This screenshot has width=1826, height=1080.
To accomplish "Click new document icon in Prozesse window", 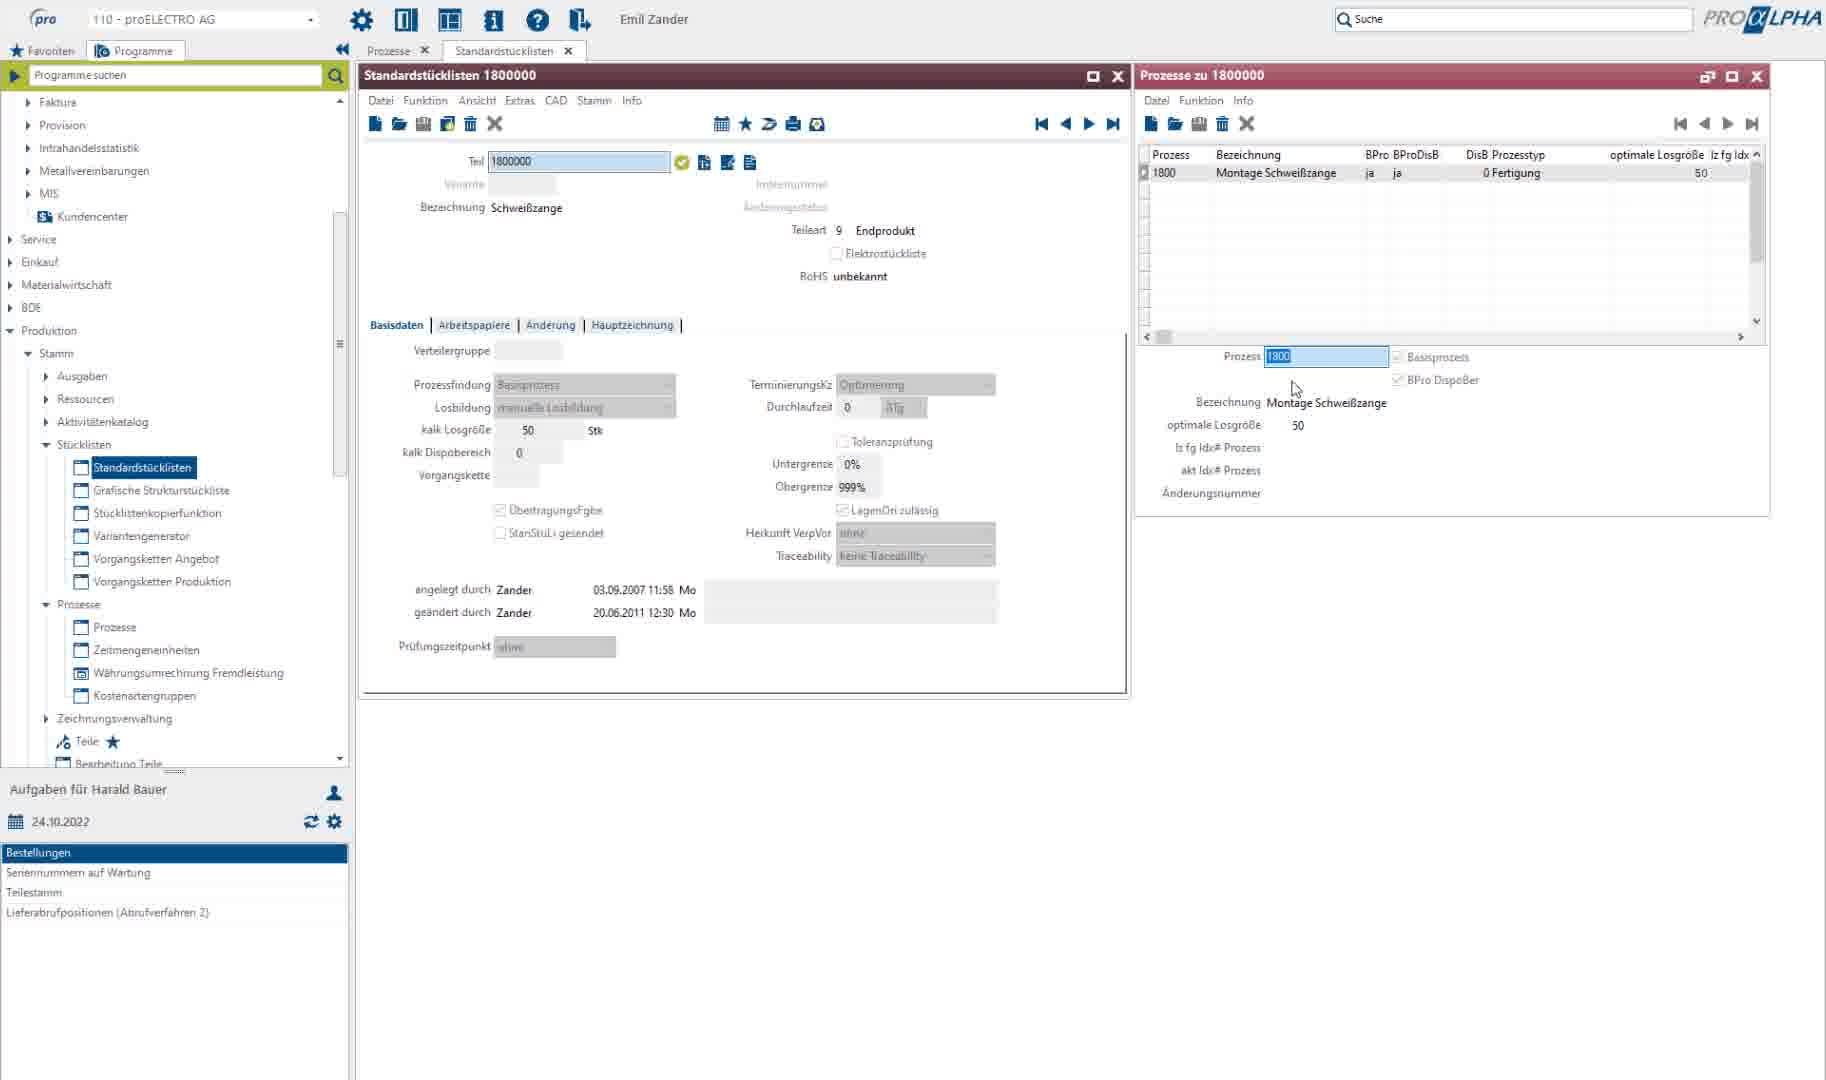I will 1151,124.
